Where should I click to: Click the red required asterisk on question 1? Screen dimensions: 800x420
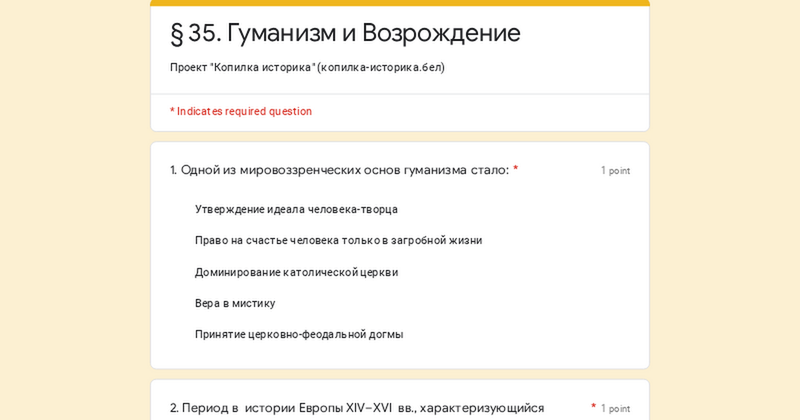516,169
